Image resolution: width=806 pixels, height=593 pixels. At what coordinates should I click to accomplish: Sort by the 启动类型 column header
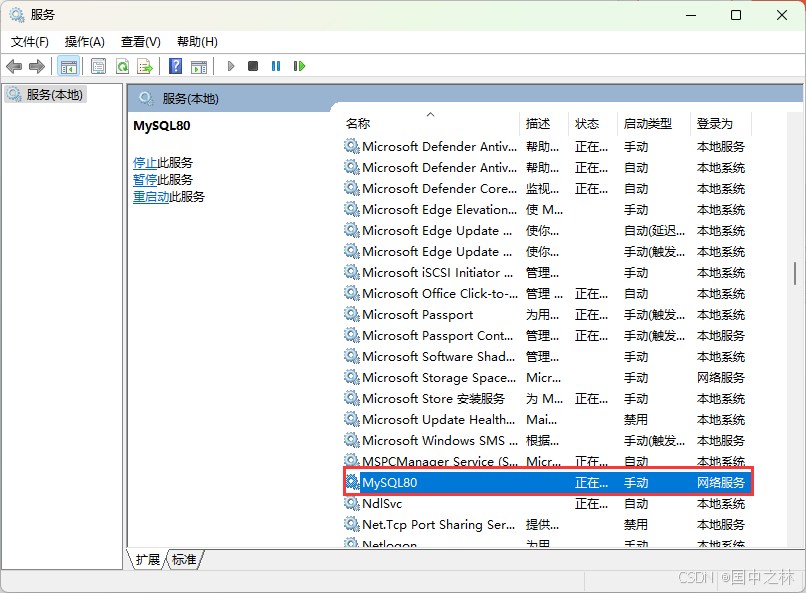point(654,123)
